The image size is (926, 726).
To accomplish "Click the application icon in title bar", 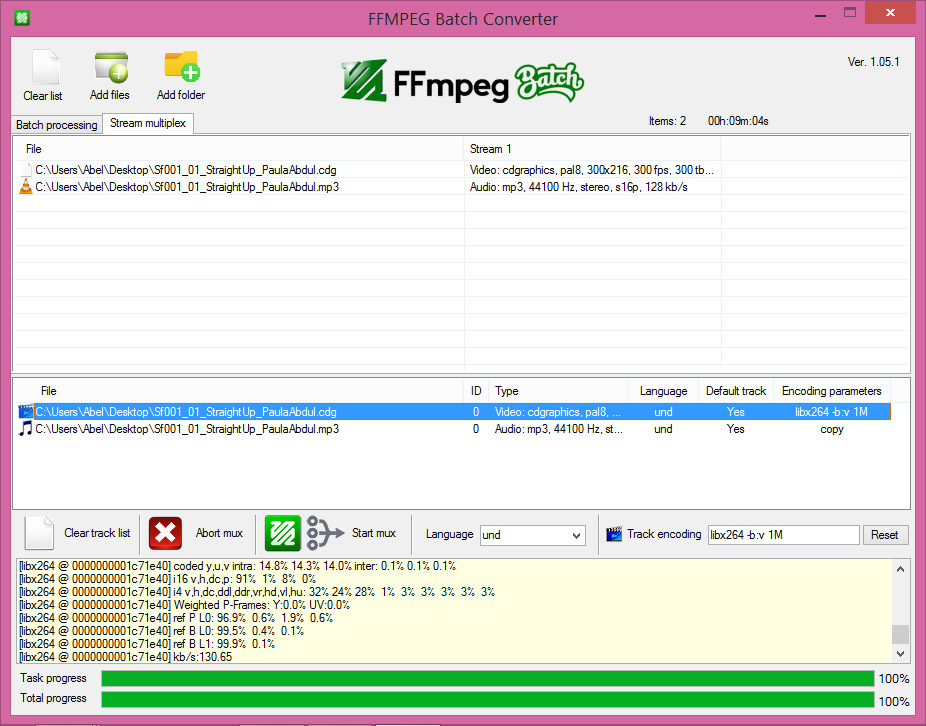I will click(x=22, y=18).
